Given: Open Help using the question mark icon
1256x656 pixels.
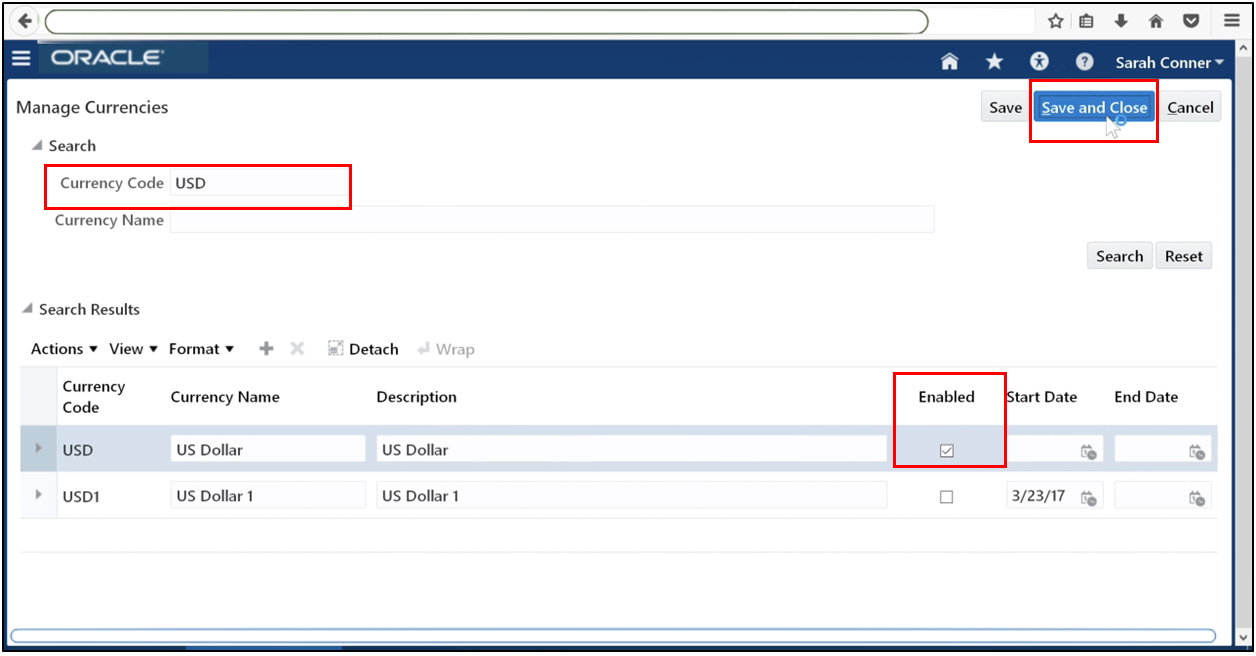Looking at the screenshot, I should [x=1084, y=61].
